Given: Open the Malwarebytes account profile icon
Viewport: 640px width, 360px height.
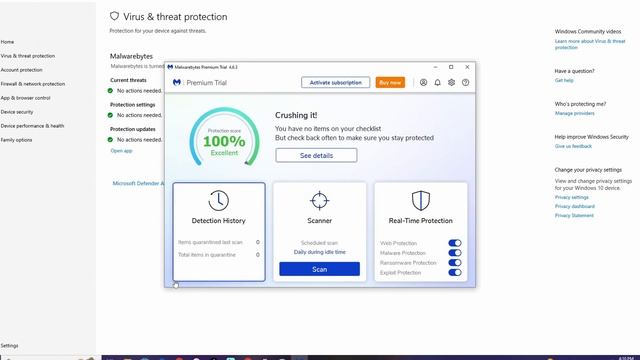Looking at the screenshot, I should [423, 82].
